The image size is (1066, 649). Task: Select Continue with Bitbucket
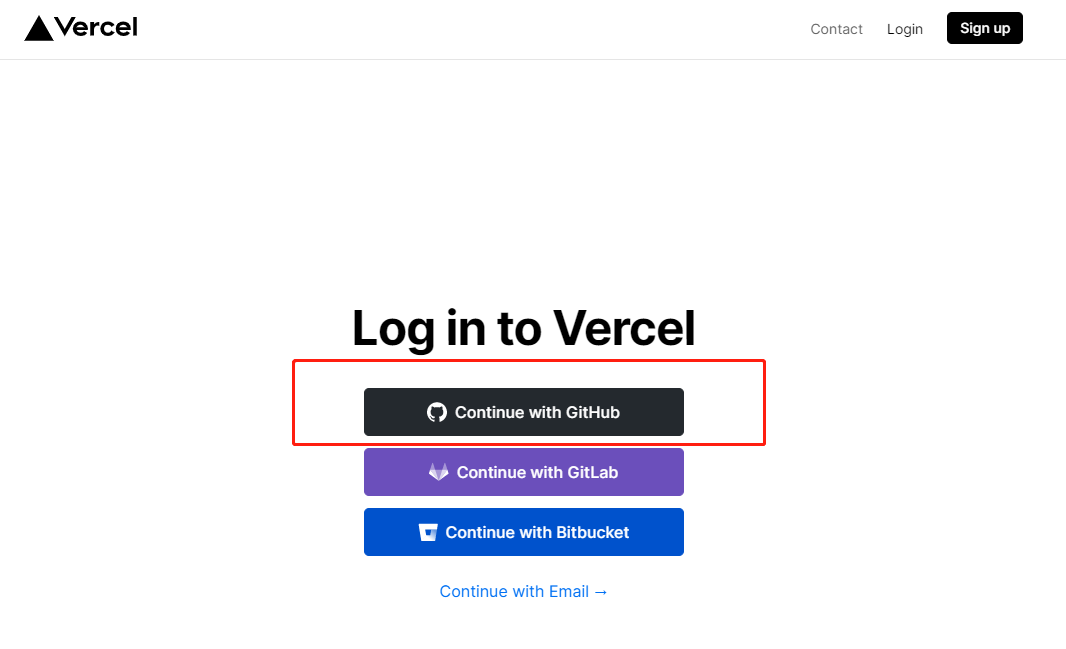(523, 532)
